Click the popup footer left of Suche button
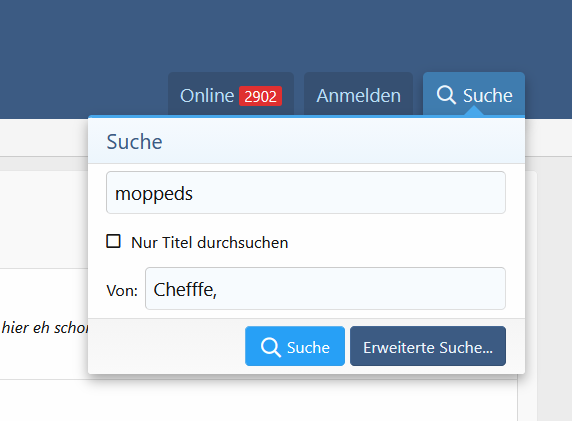Screen dimensions: 572x421 (166, 346)
